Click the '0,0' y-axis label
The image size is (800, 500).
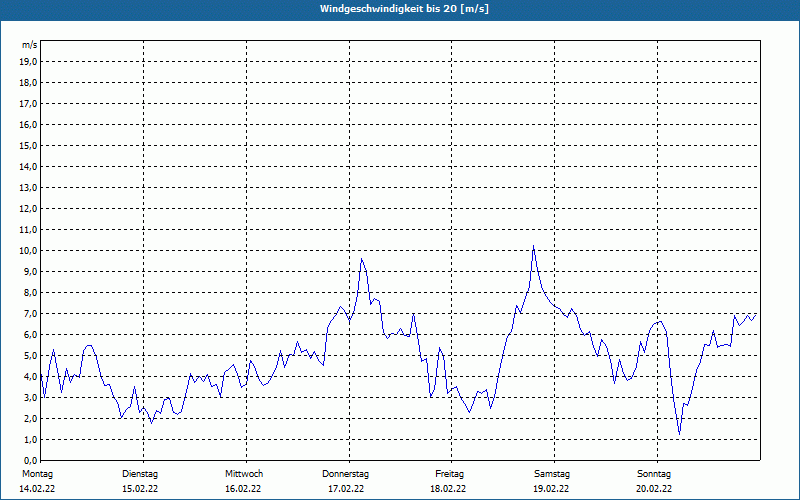30,461
